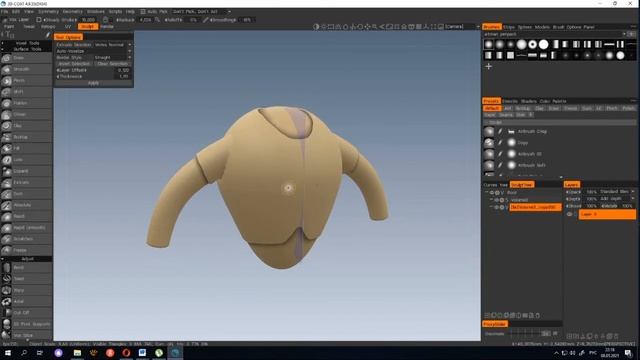Pick the ring-shaped brush alpha
The height and width of the screenshot is (360, 640).
[532, 44]
